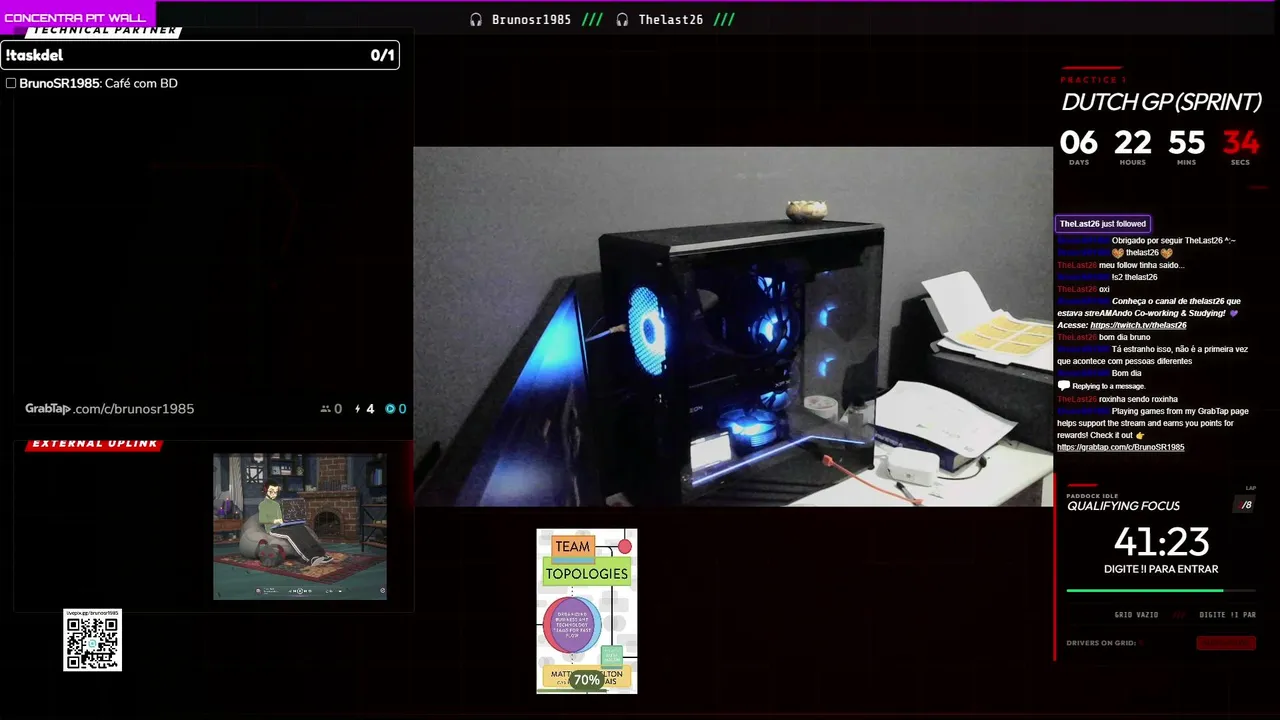Click the 0/1 task counter
Viewport: 1280px width, 720px height.
[382, 55]
